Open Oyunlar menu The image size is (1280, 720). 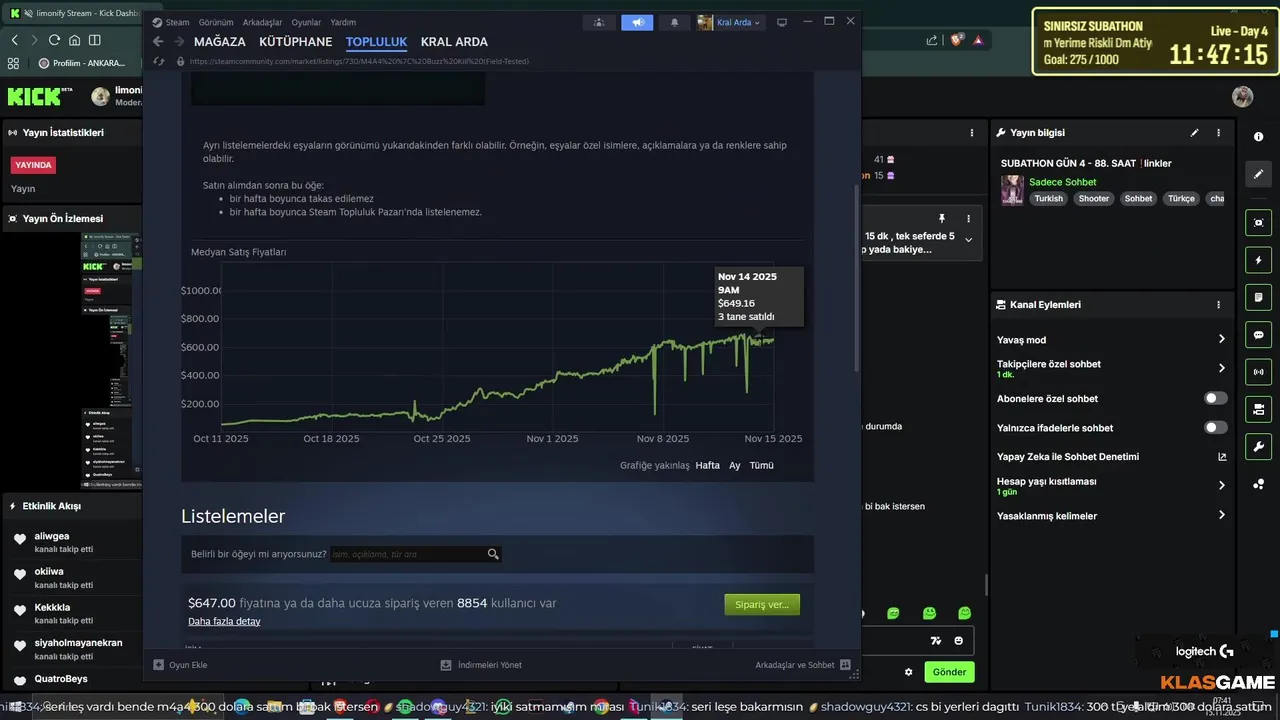pyautogui.click(x=307, y=22)
